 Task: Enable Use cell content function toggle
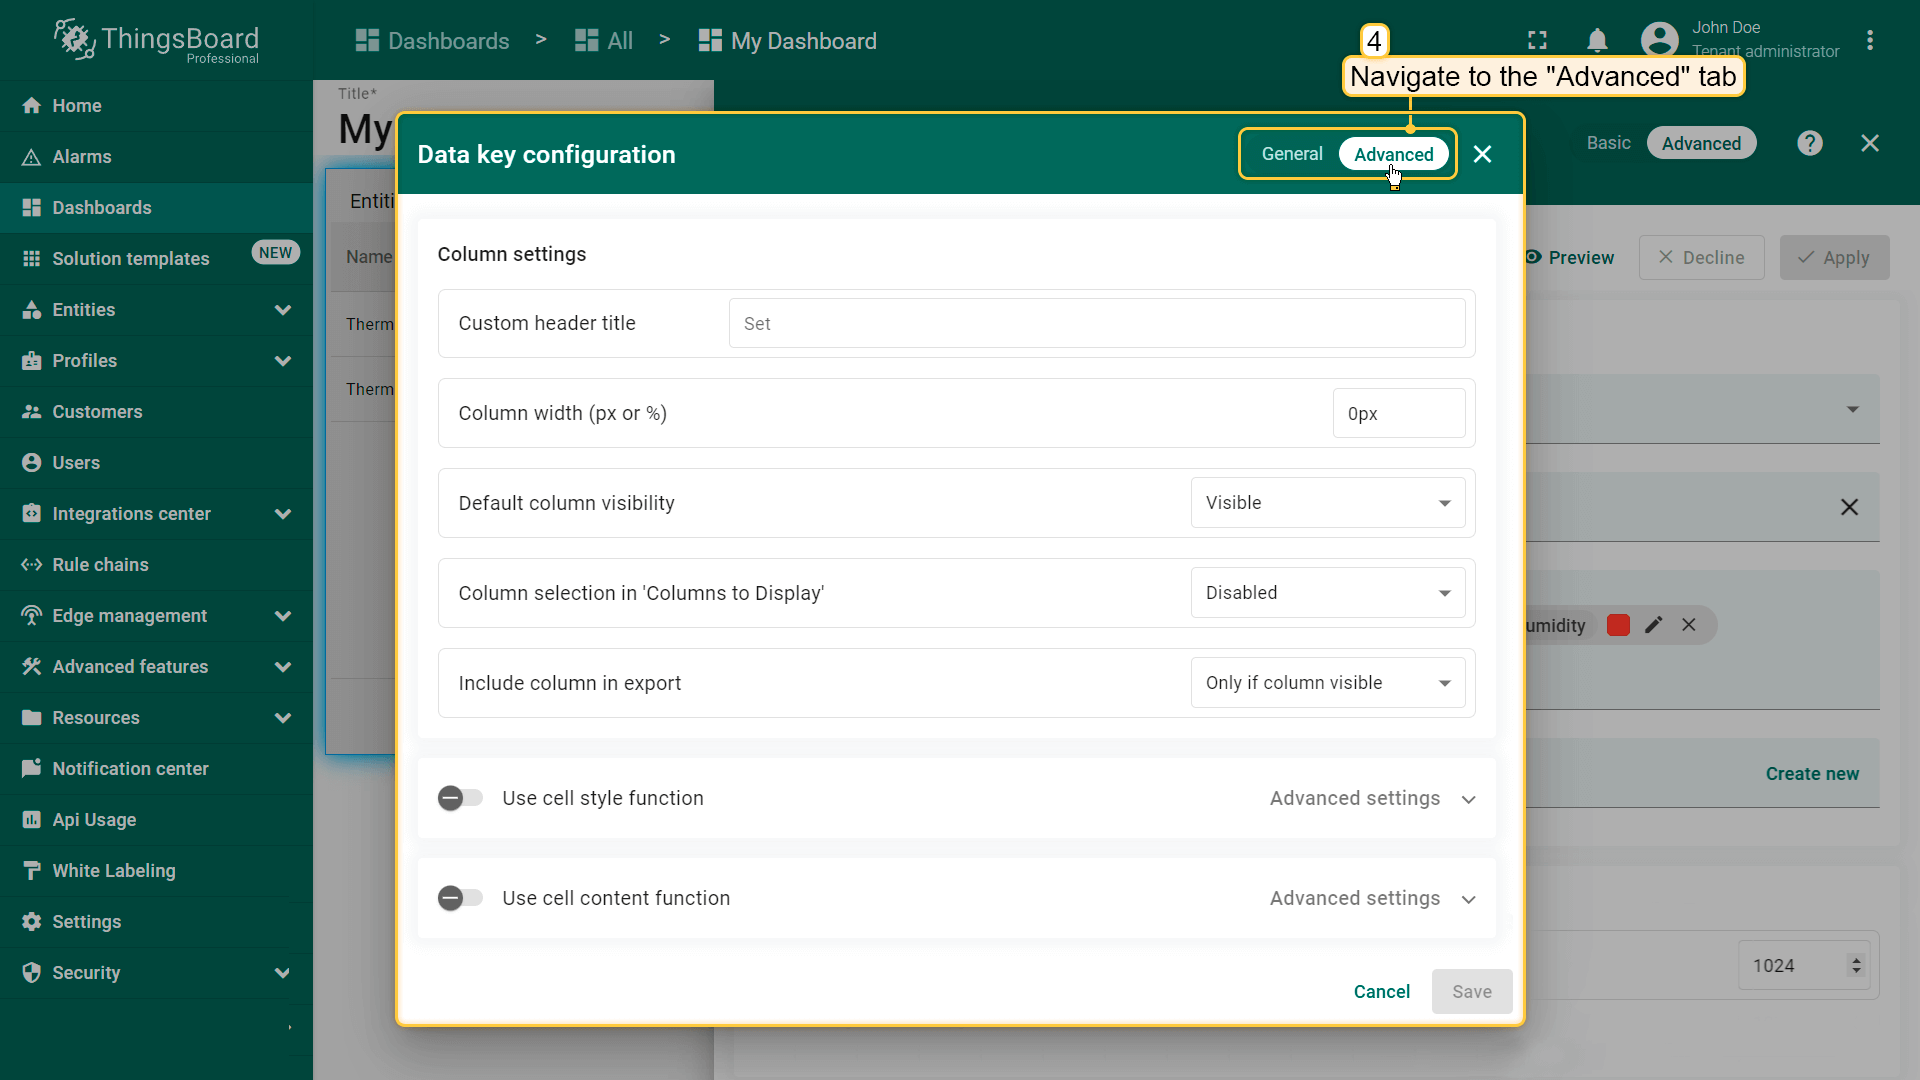coord(461,898)
